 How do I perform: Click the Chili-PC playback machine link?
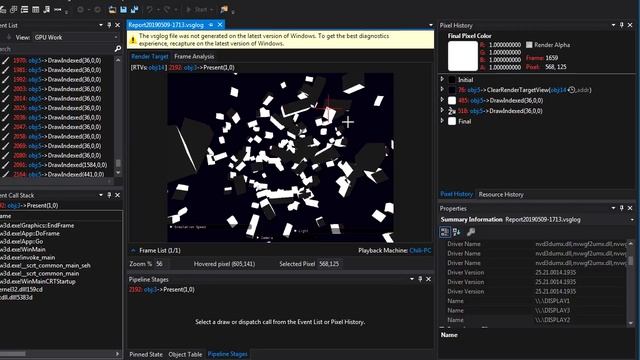click(x=420, y=250)
